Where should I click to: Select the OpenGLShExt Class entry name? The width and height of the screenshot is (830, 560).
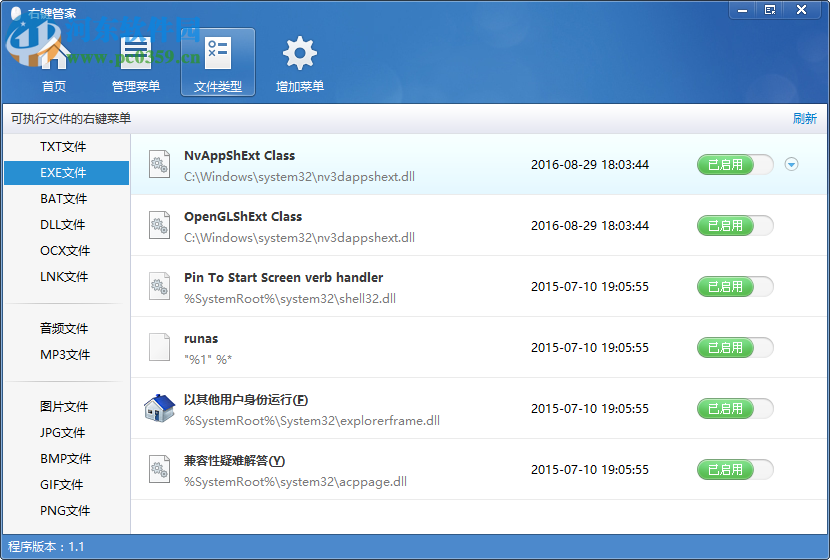(243, 216)
